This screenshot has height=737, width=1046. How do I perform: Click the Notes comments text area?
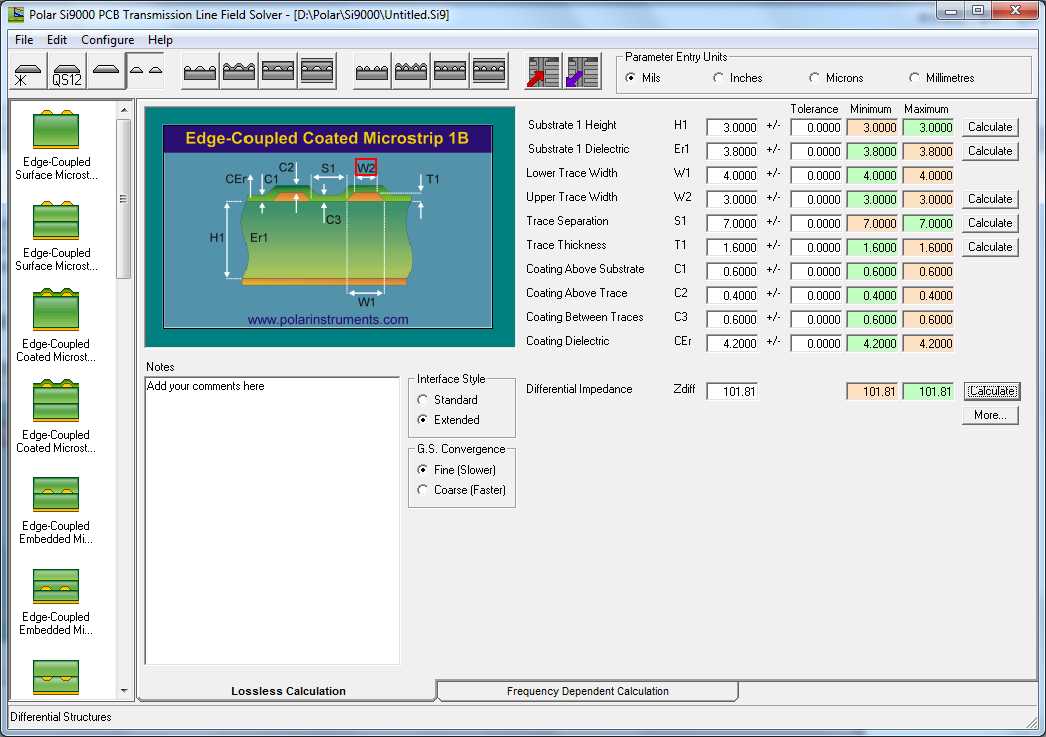coord(272,520)
